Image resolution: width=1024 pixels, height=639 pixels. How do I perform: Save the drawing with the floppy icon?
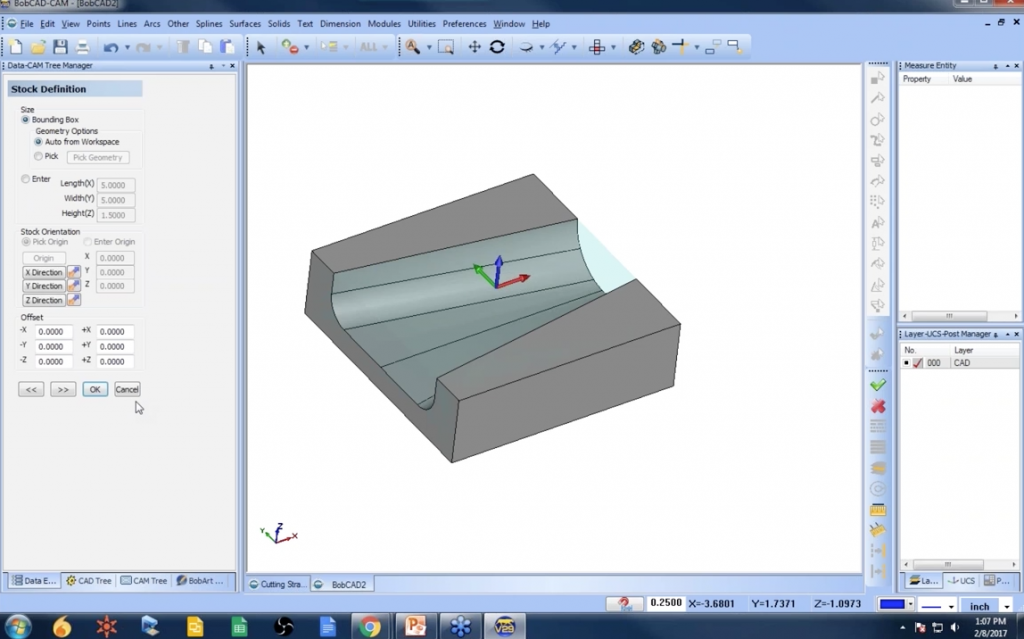(x=60, y=46)
